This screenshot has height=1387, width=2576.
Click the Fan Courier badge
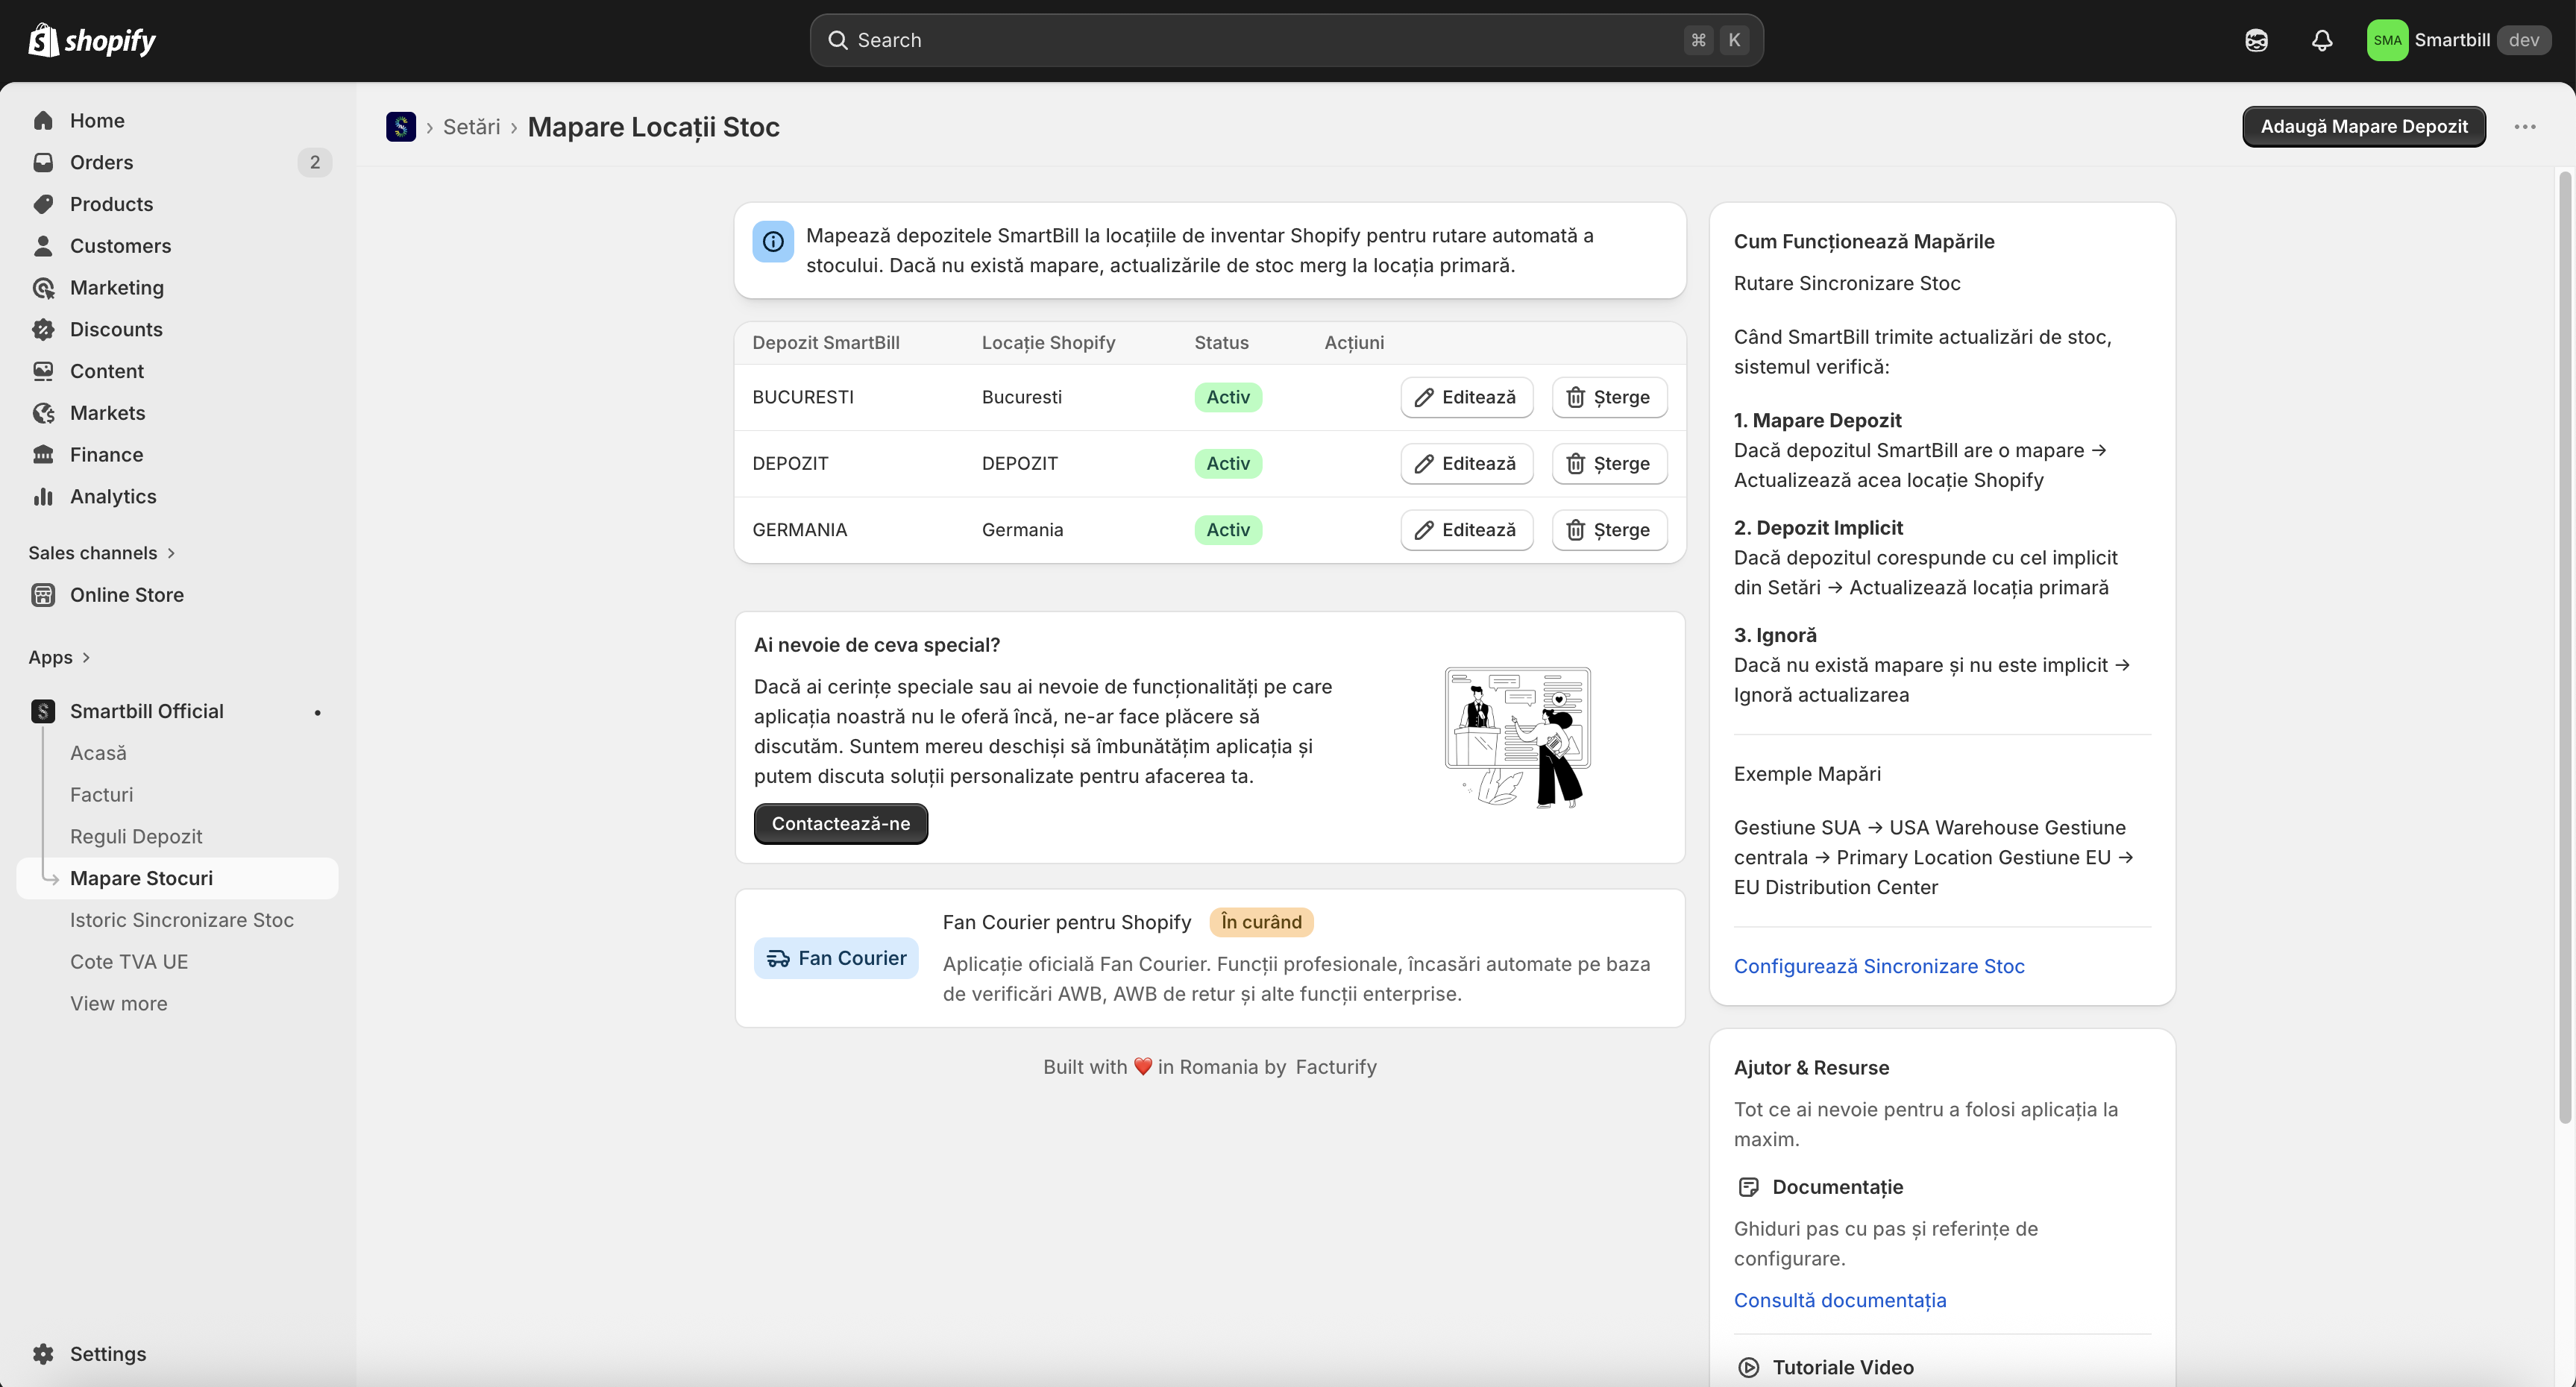point(836,958)
